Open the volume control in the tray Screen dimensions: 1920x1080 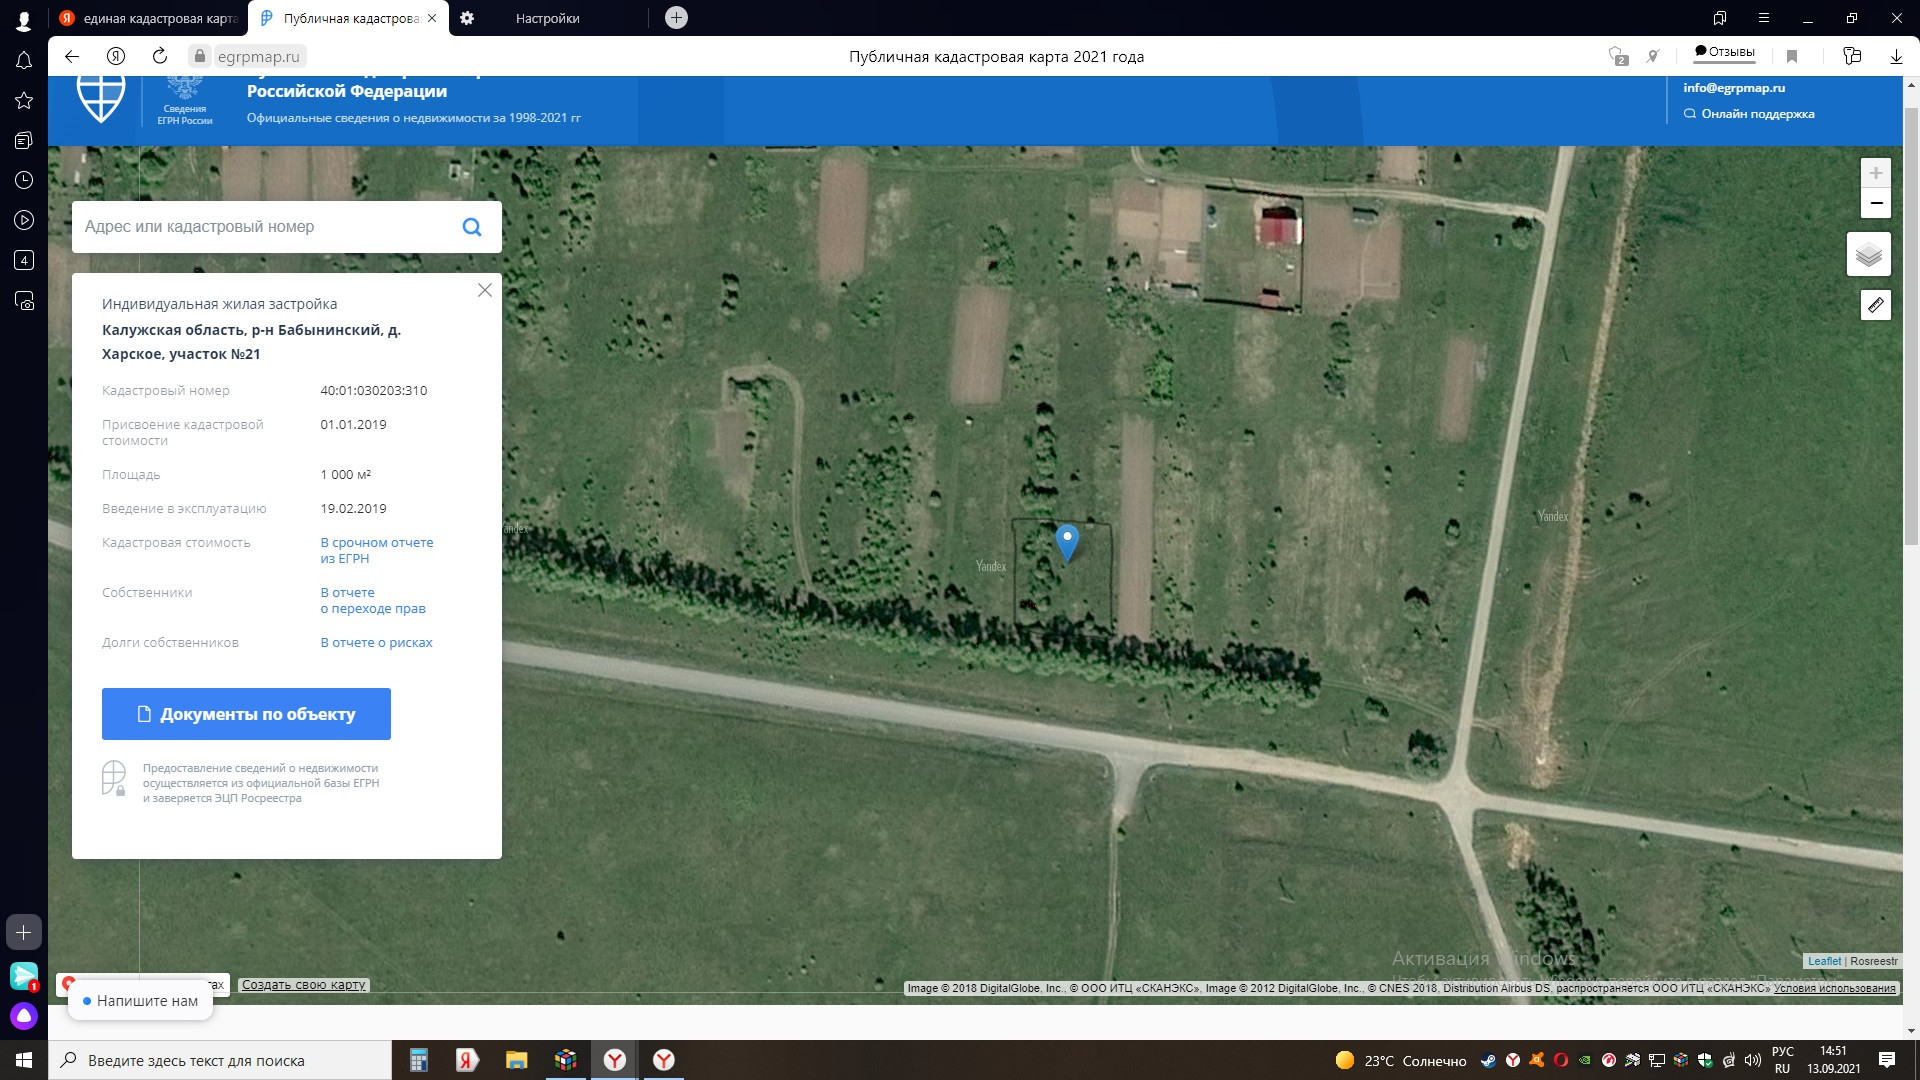point(1753,1060)
